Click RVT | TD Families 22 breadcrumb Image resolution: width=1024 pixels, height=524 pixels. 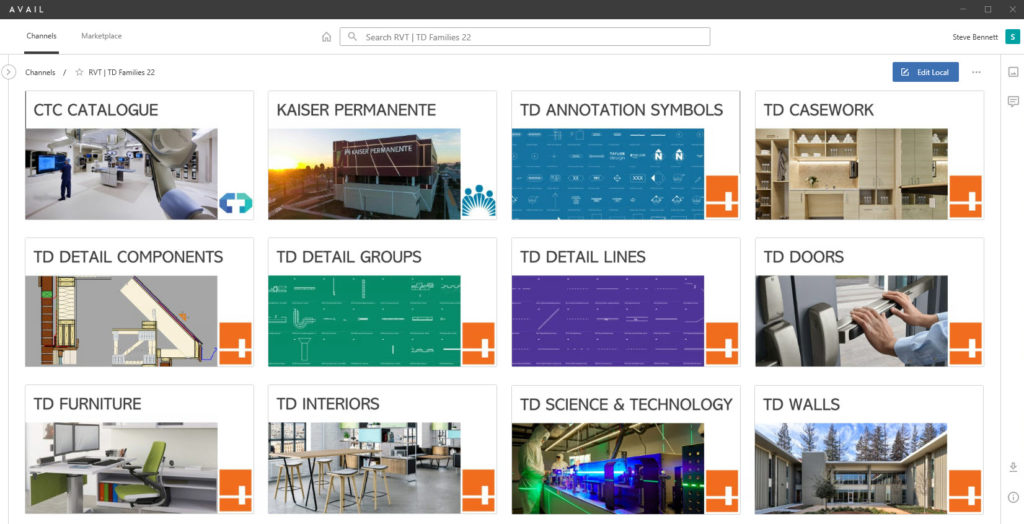[x=121, y=73]
